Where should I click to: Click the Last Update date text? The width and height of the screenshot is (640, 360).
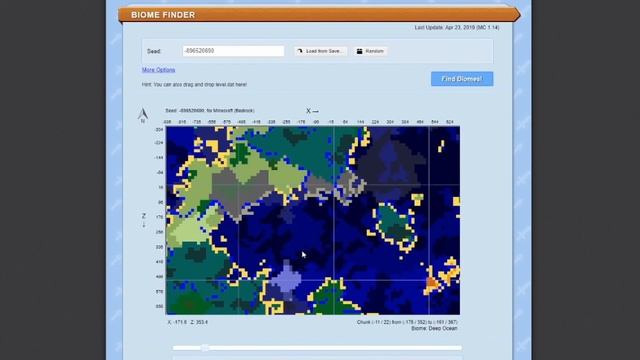(457, 28)
